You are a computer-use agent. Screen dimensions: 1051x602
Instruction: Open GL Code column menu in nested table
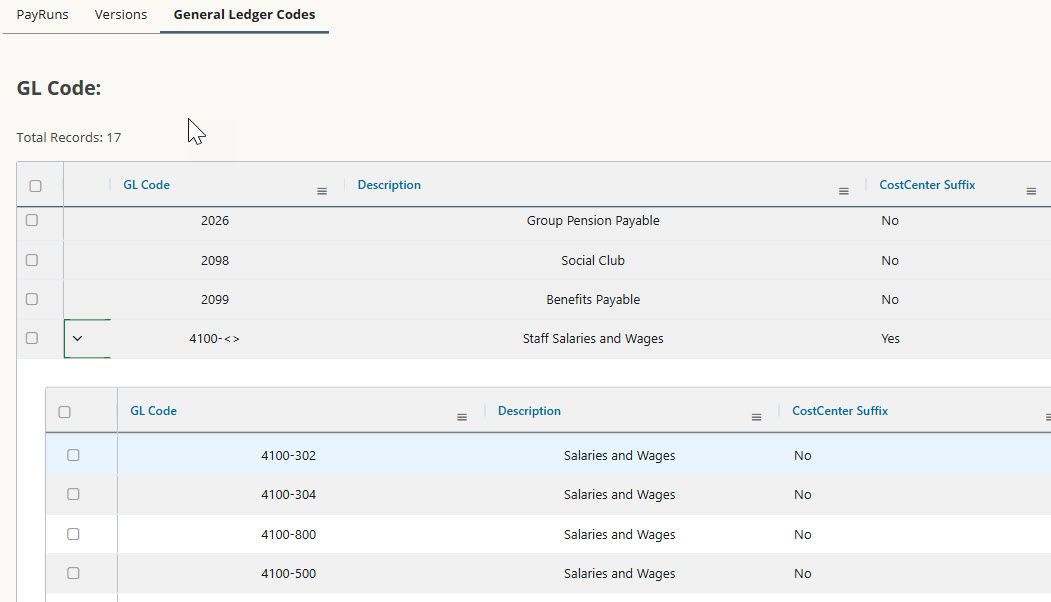point(462,417)
